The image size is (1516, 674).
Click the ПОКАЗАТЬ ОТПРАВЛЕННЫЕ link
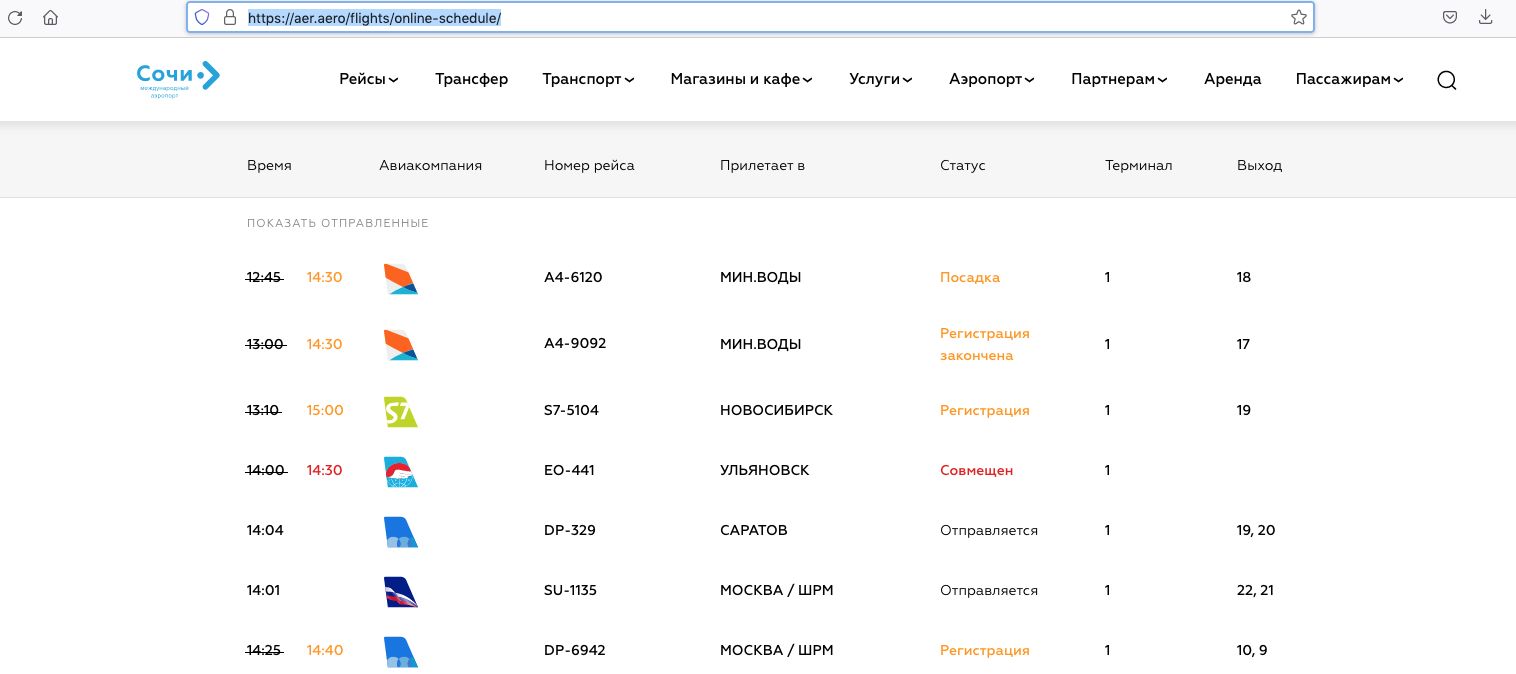coord(338,223)
